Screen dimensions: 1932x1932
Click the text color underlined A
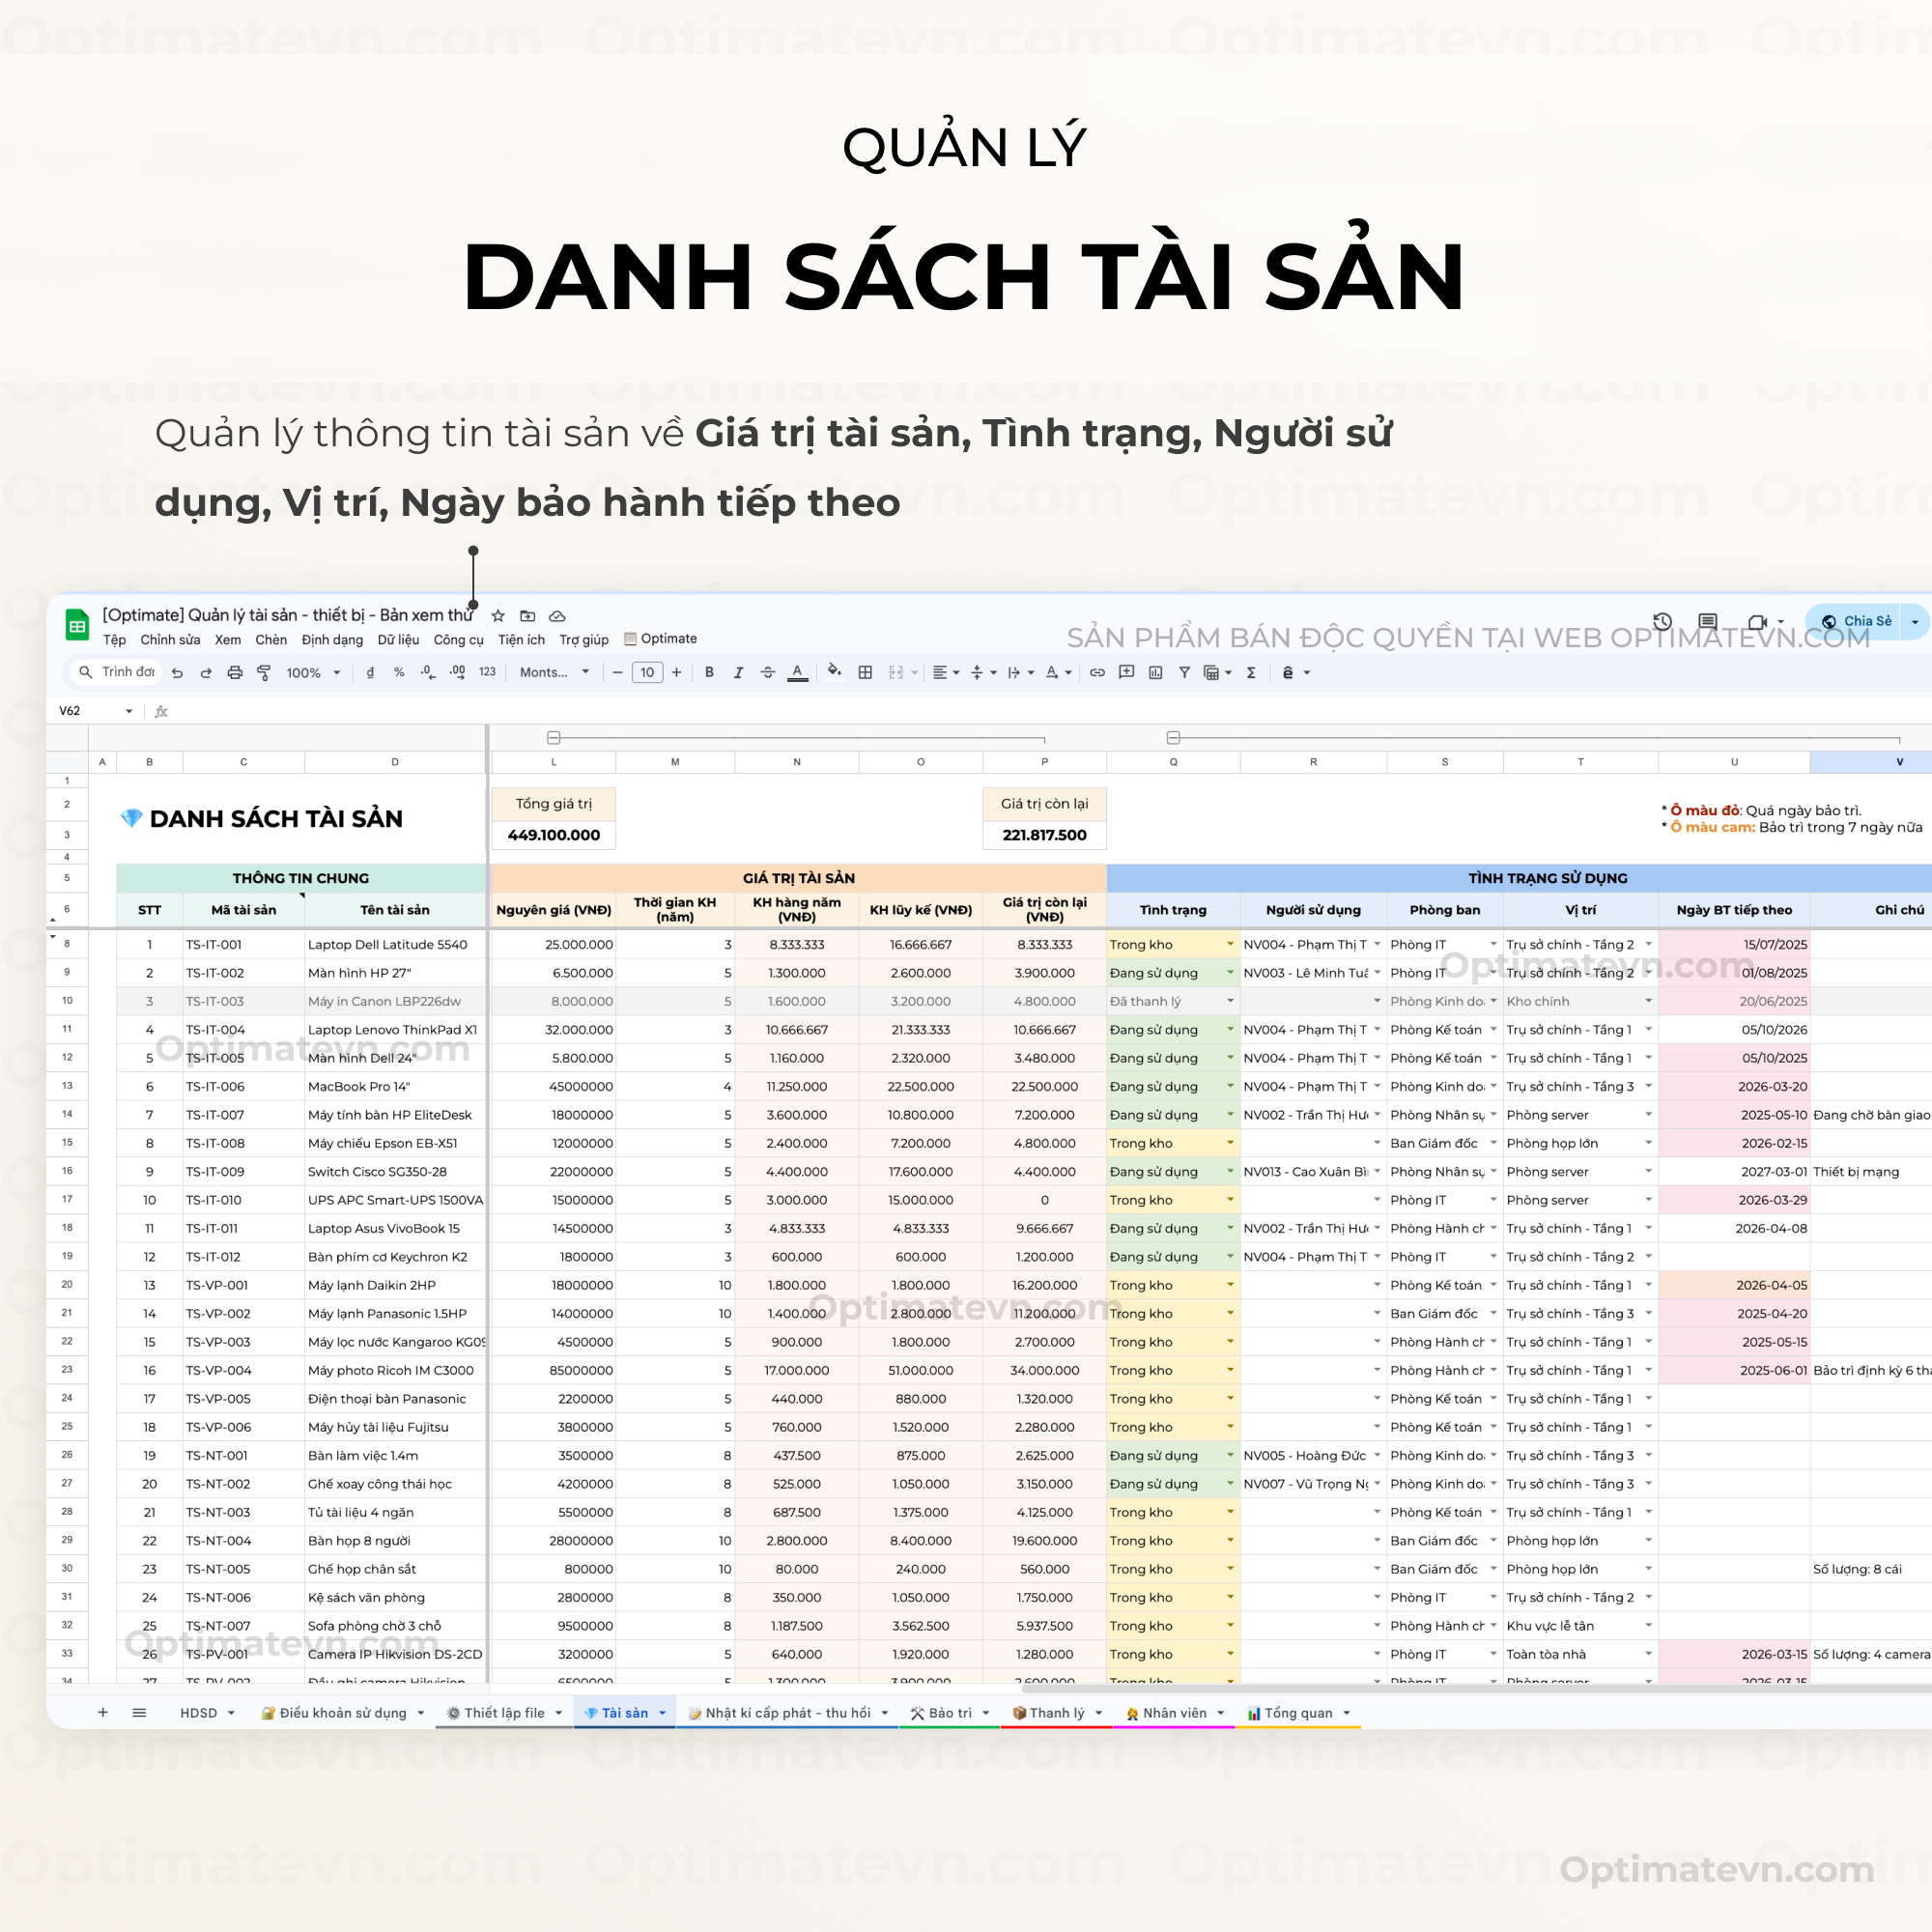click(797, 673)
